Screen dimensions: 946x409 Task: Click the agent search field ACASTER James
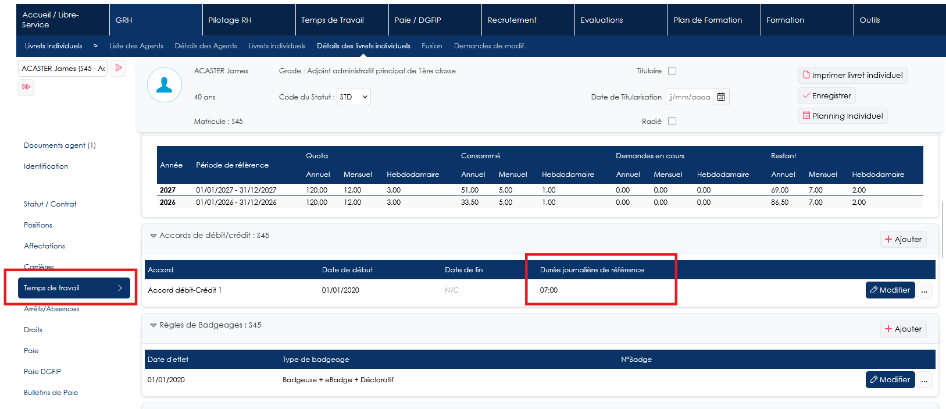pyautogui.click(x=63, y=68)
